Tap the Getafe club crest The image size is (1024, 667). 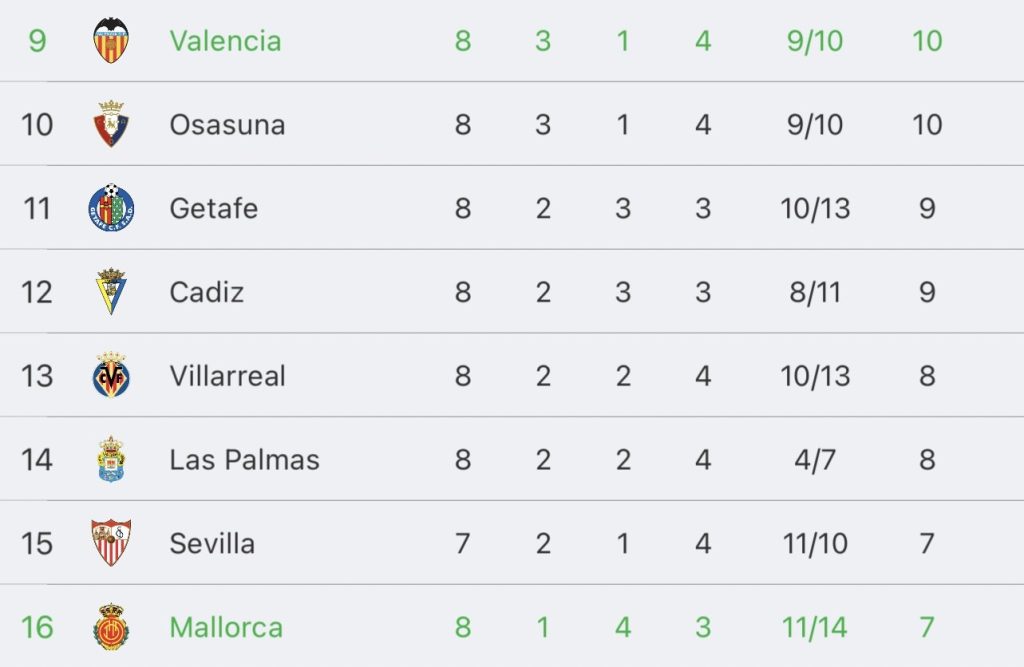(x=111, y=207)
